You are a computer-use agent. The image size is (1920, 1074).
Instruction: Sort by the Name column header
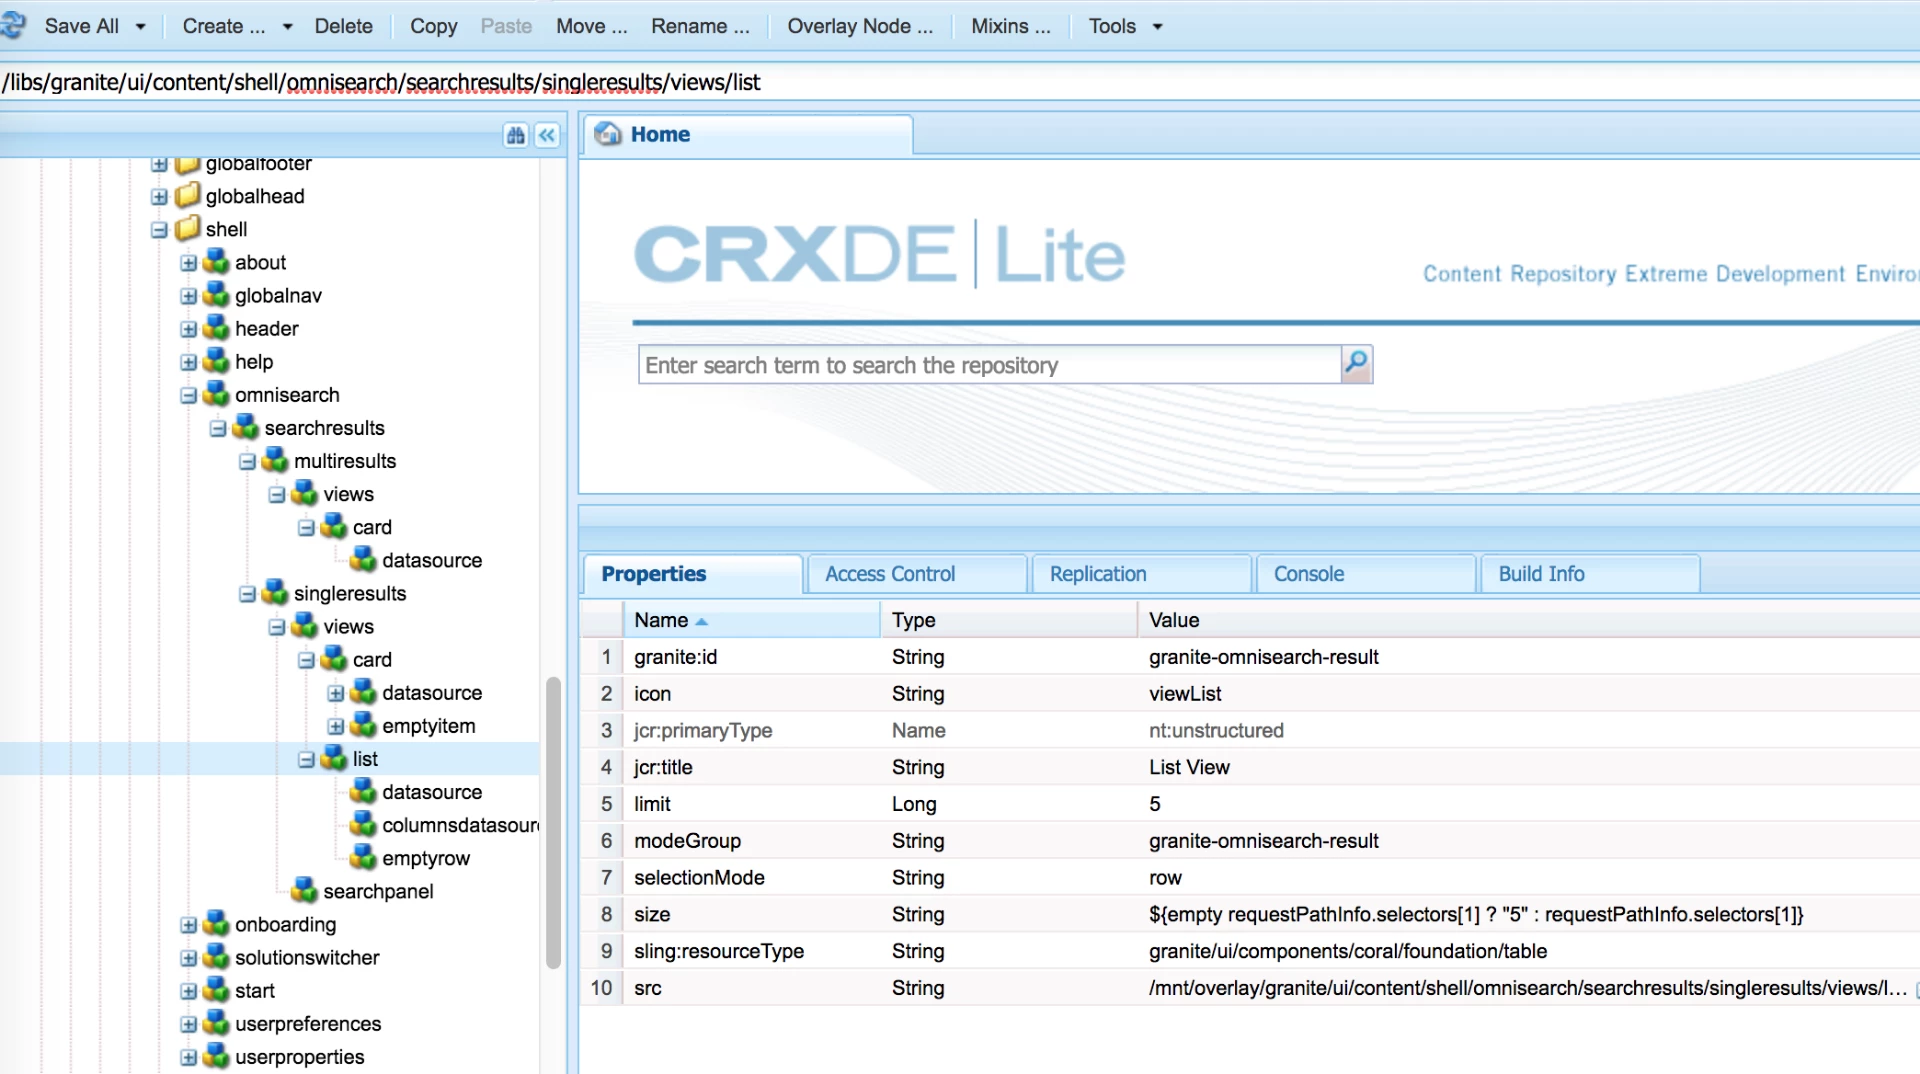(751, 620)
